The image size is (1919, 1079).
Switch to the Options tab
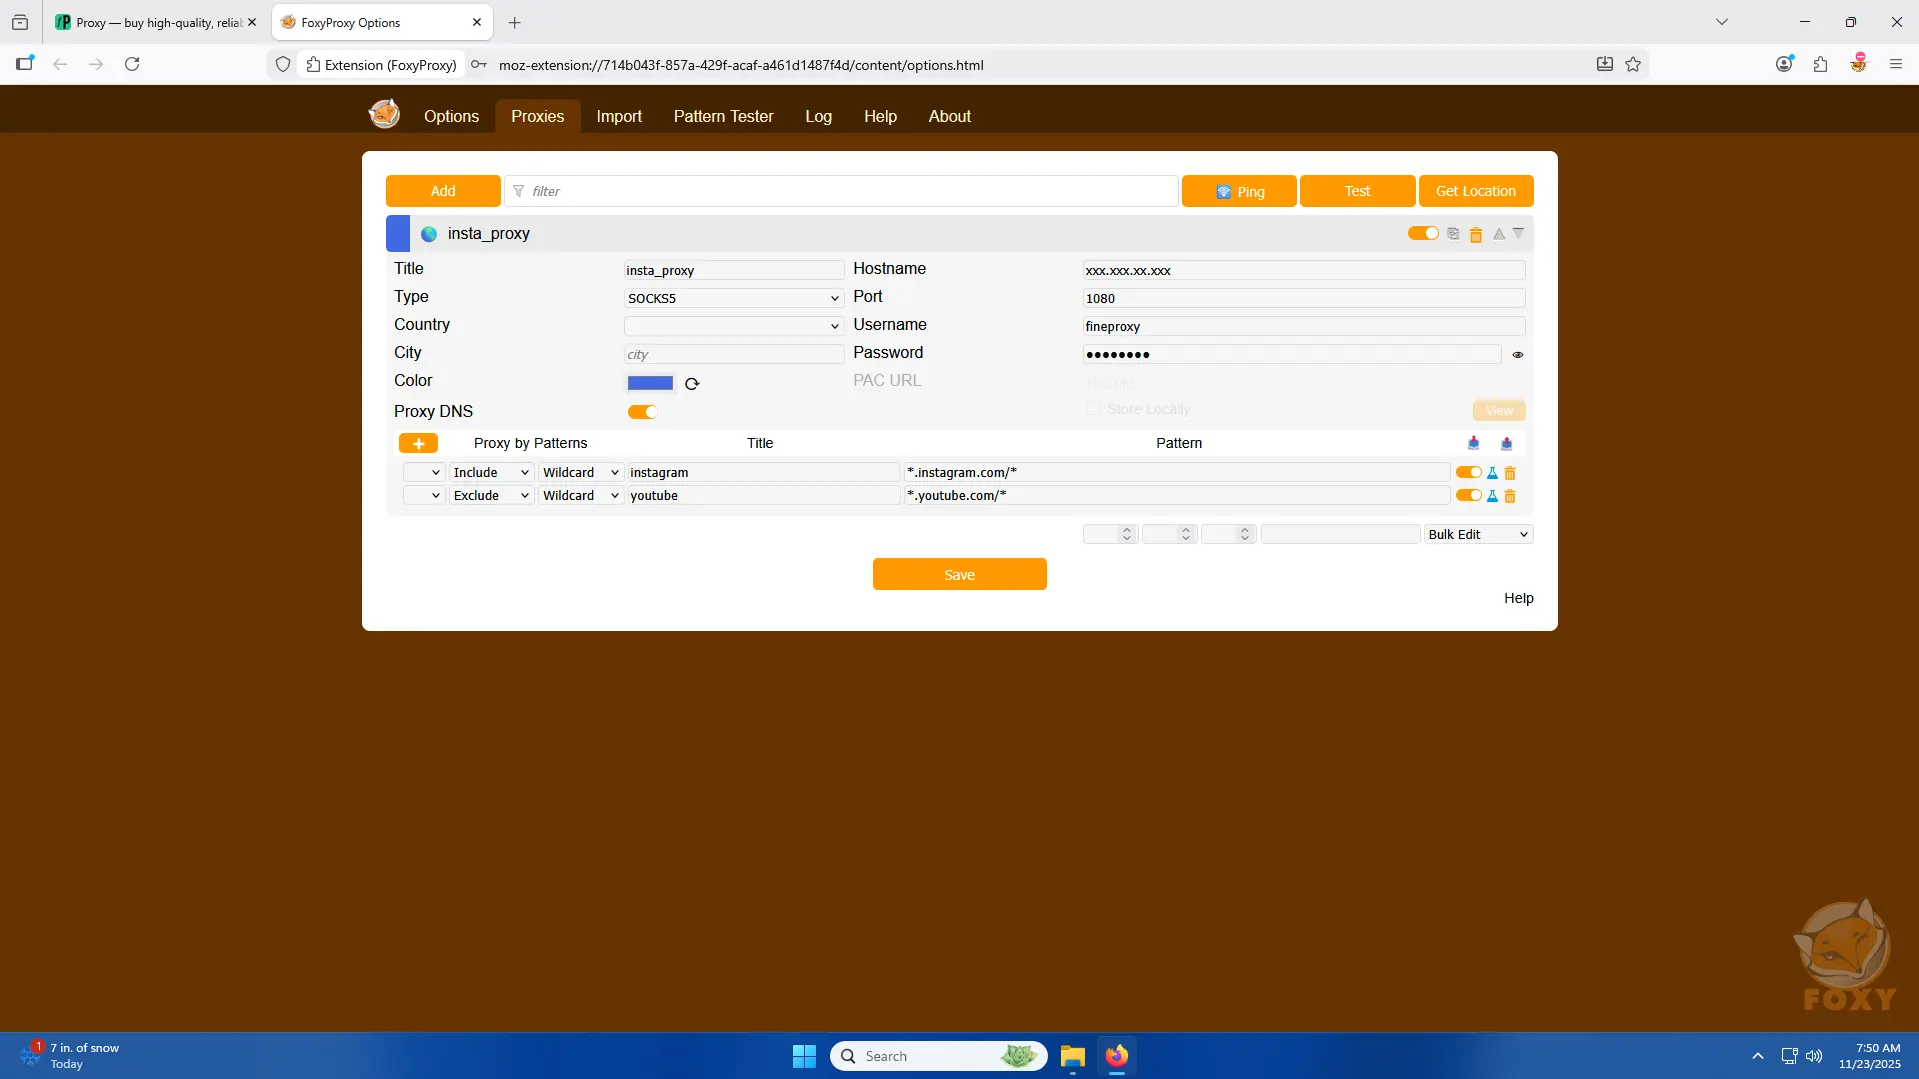451,116
